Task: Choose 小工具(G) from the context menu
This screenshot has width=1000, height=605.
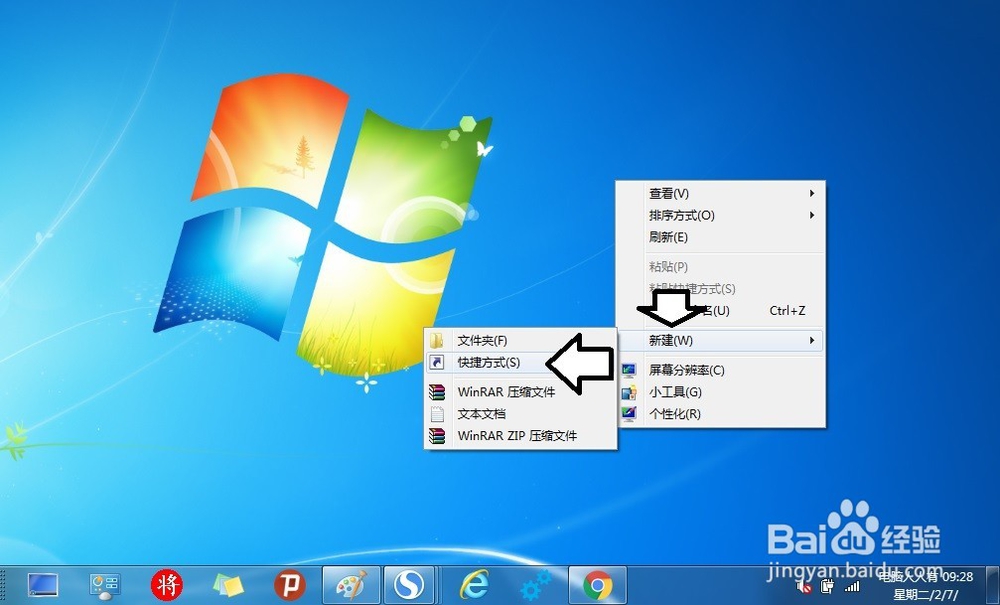Action: pos(721,392)
